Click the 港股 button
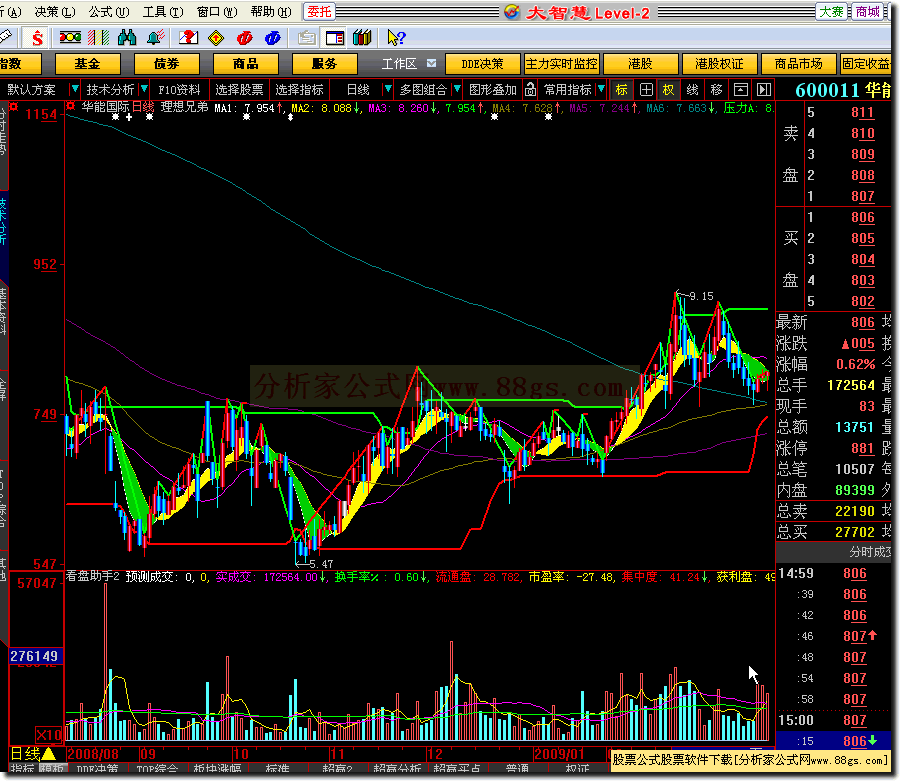Screen dimensions: 903x783 [640, 63]
